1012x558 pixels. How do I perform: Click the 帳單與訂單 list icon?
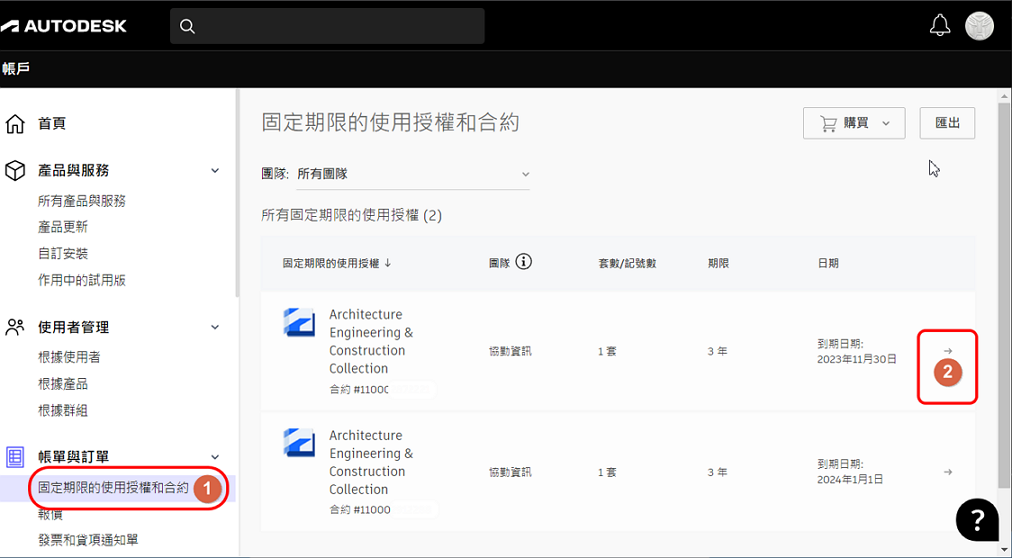15,457
